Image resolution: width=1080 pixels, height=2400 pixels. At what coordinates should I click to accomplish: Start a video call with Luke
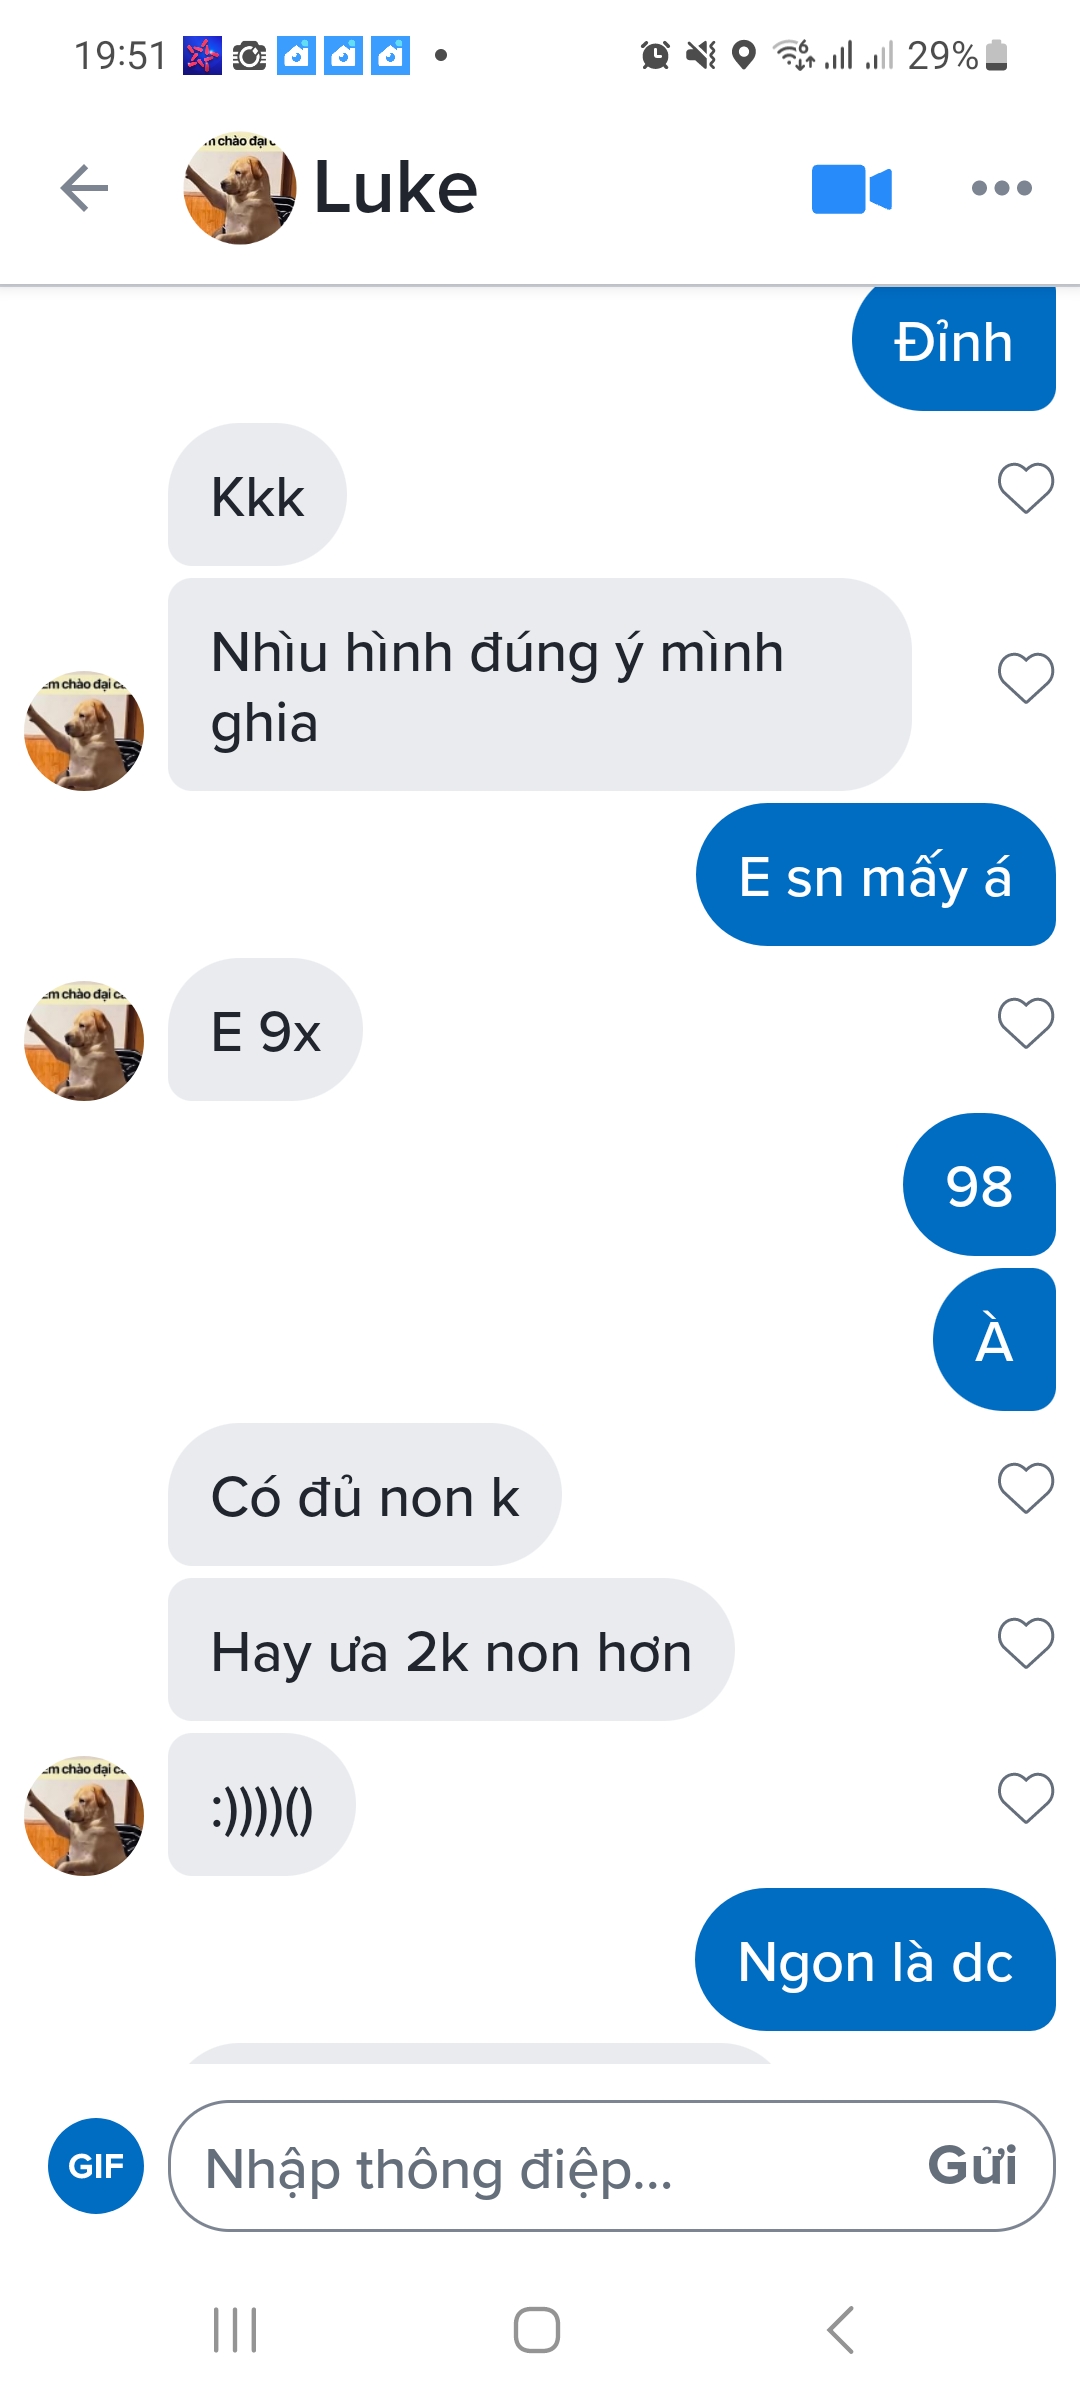(x=851, y=189)
